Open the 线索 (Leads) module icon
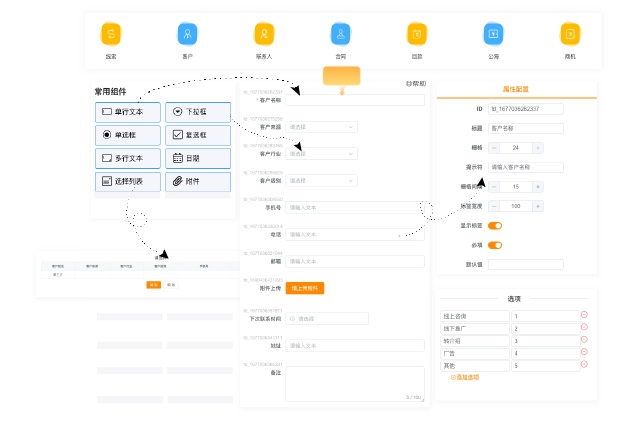Screen dimensions: 641x442 coord(110,34)
